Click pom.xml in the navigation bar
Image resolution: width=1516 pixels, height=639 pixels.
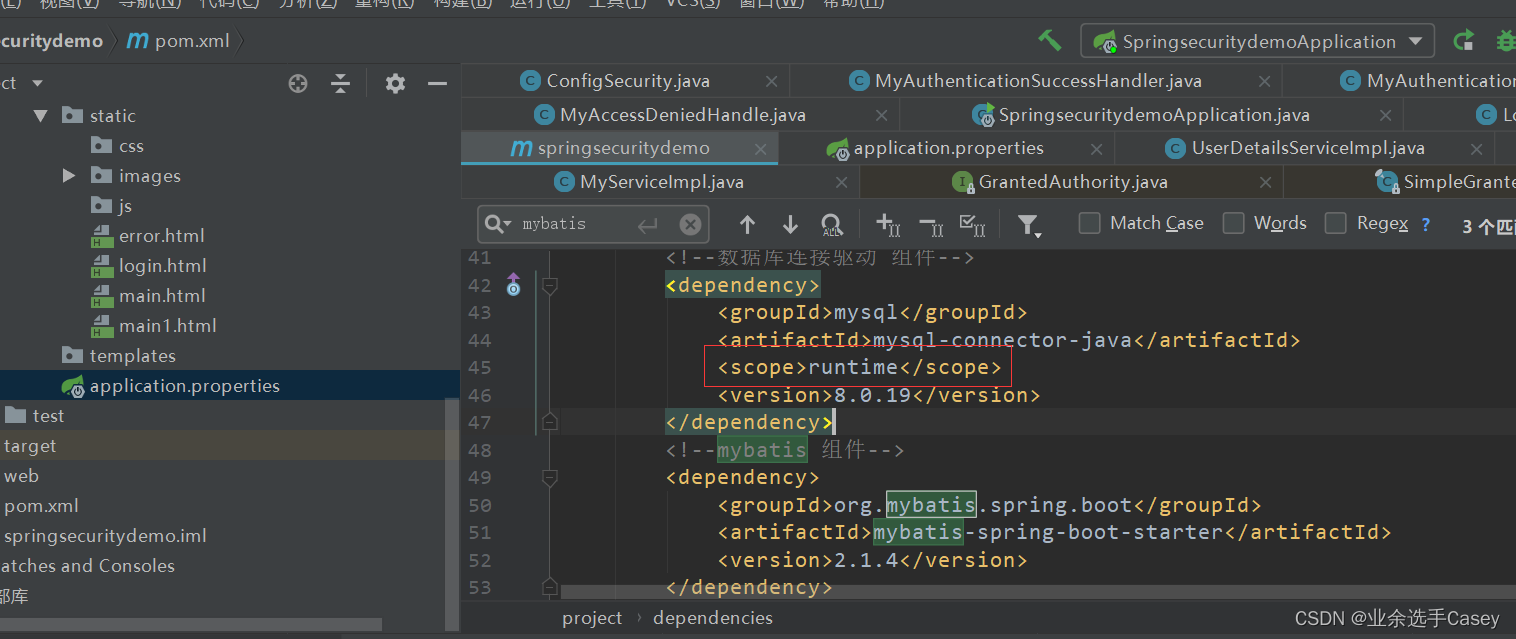179,41
